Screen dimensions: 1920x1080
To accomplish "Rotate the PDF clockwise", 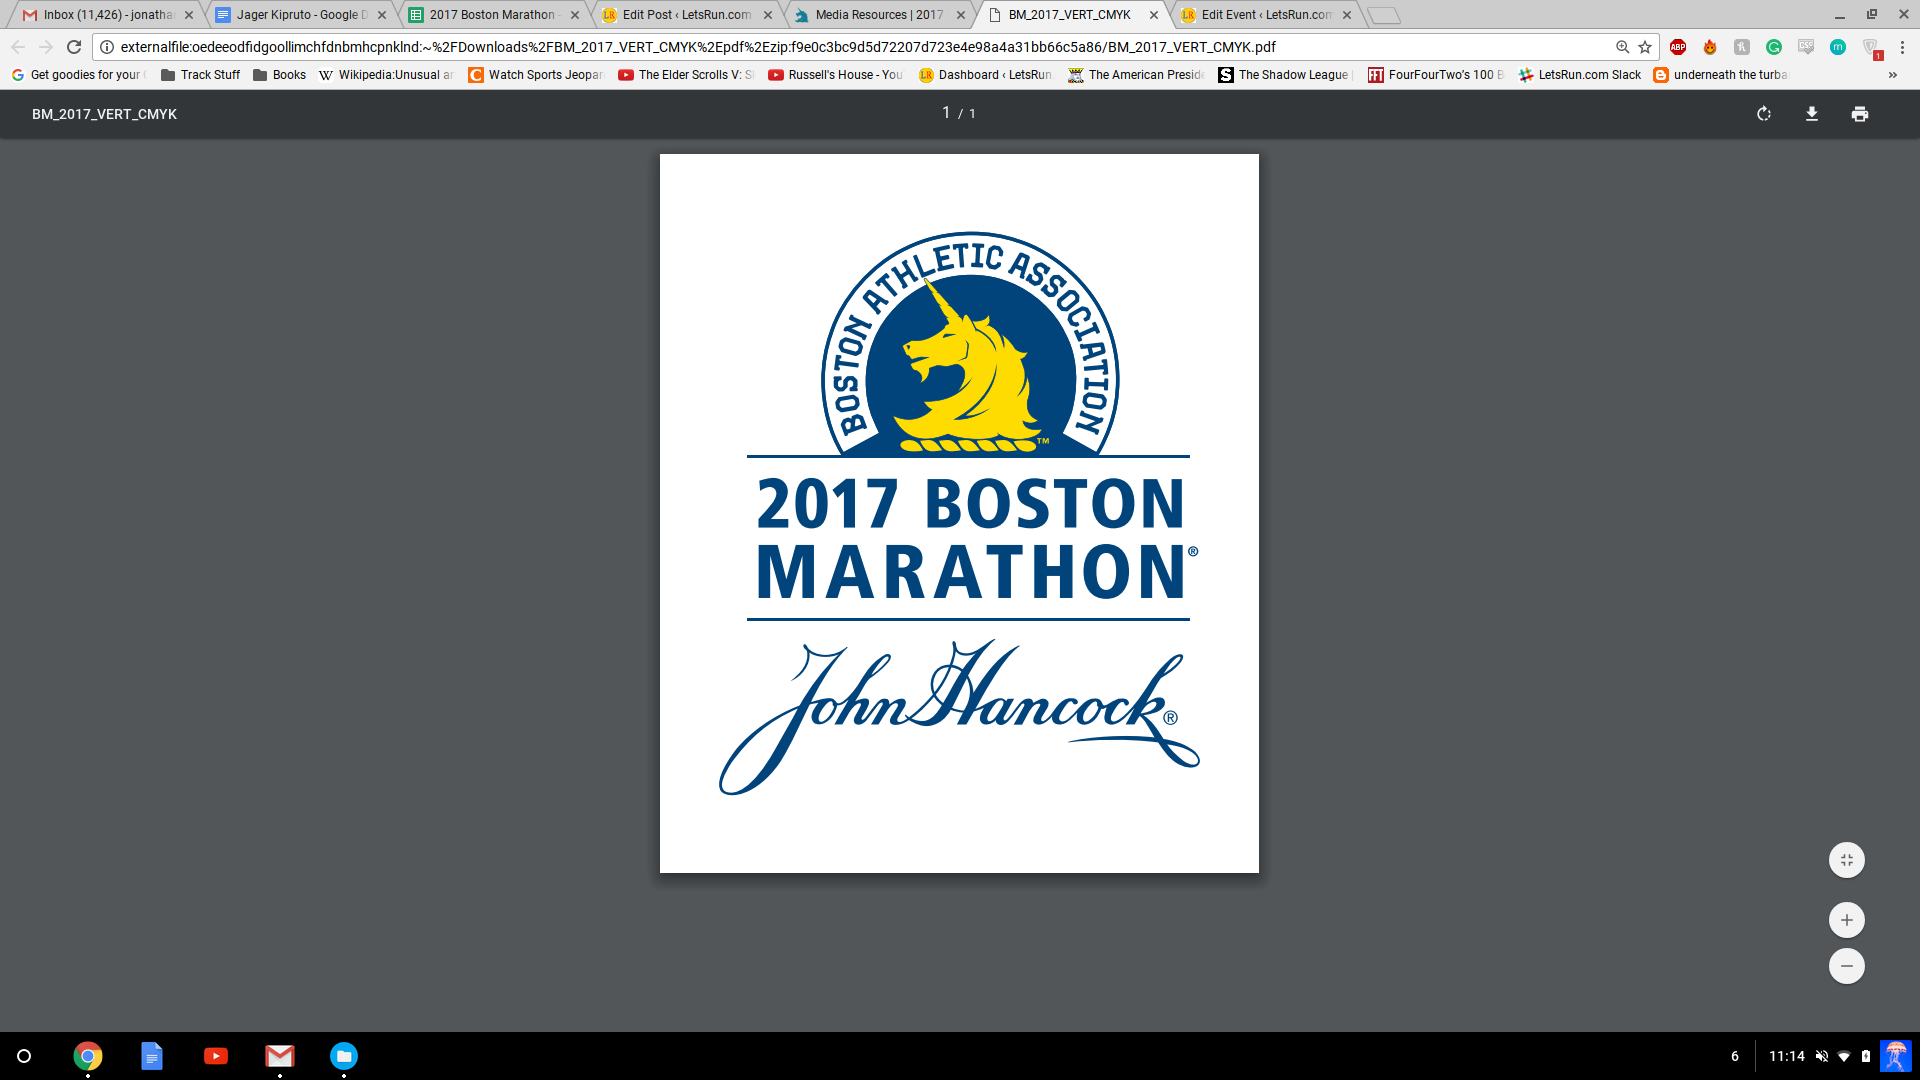I will (x=1764, y=114).
